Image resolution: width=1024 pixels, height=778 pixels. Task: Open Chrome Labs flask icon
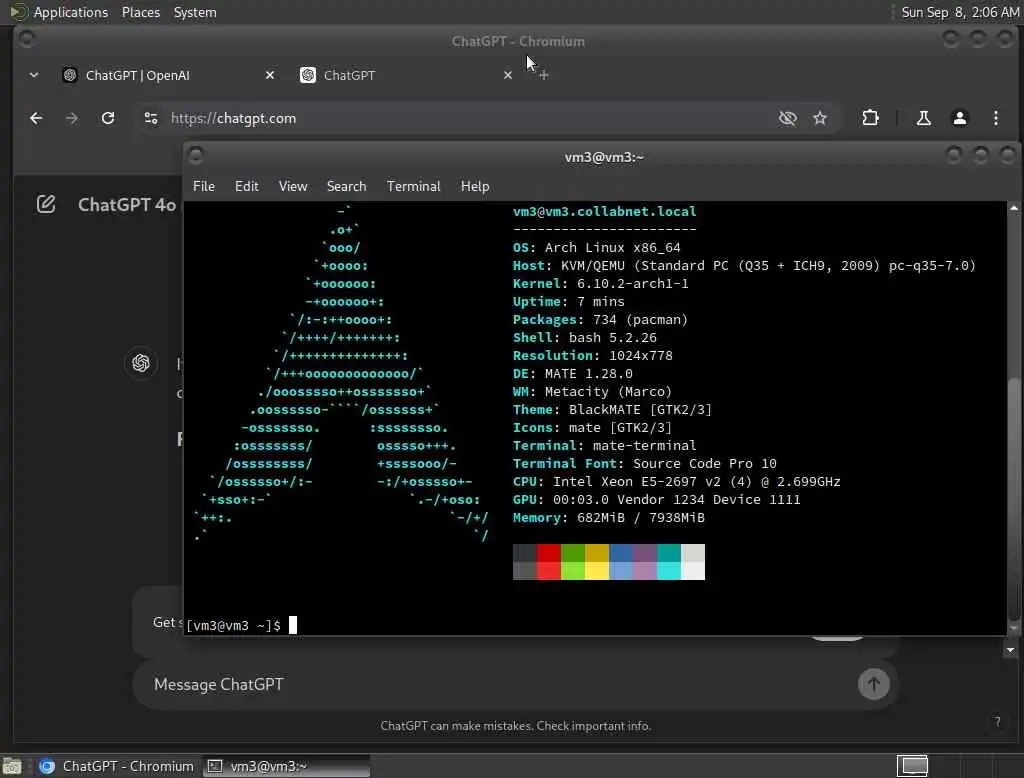click(x=923, y=118)
